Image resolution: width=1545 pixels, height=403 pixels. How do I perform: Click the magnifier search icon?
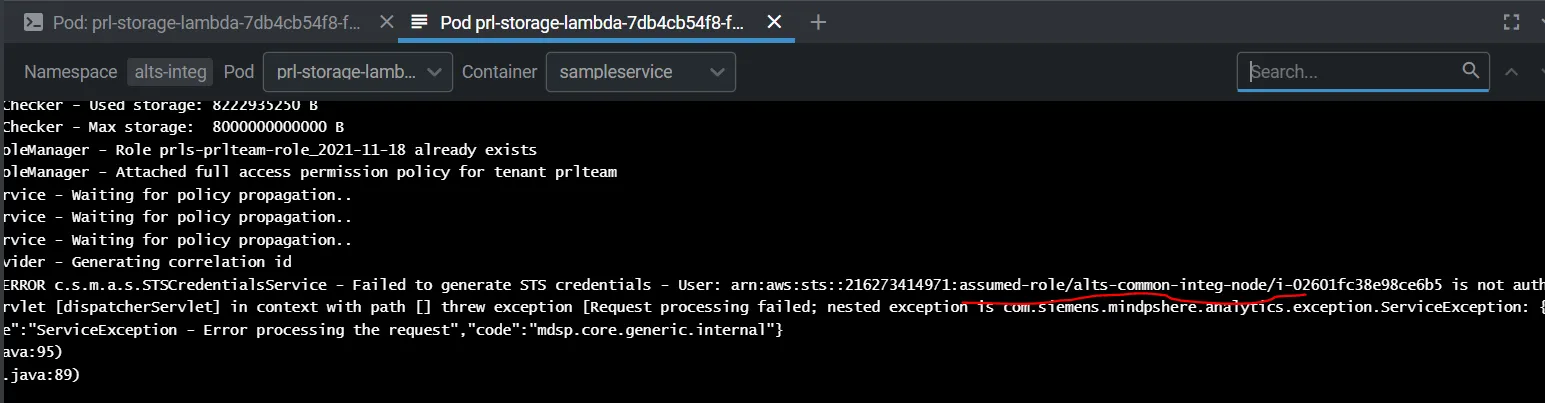click(x=1470, y=71)
